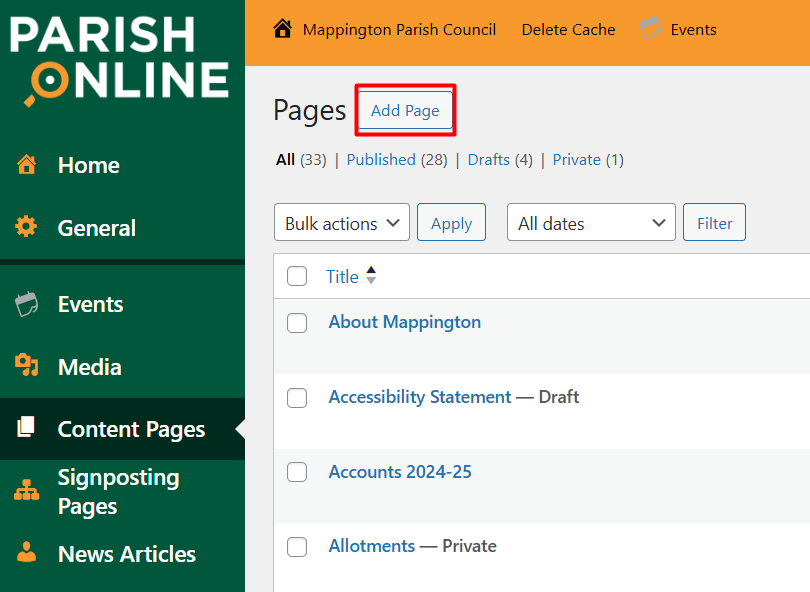
Task: Select the Media icon in sidebar
Action: click(27, 366)
